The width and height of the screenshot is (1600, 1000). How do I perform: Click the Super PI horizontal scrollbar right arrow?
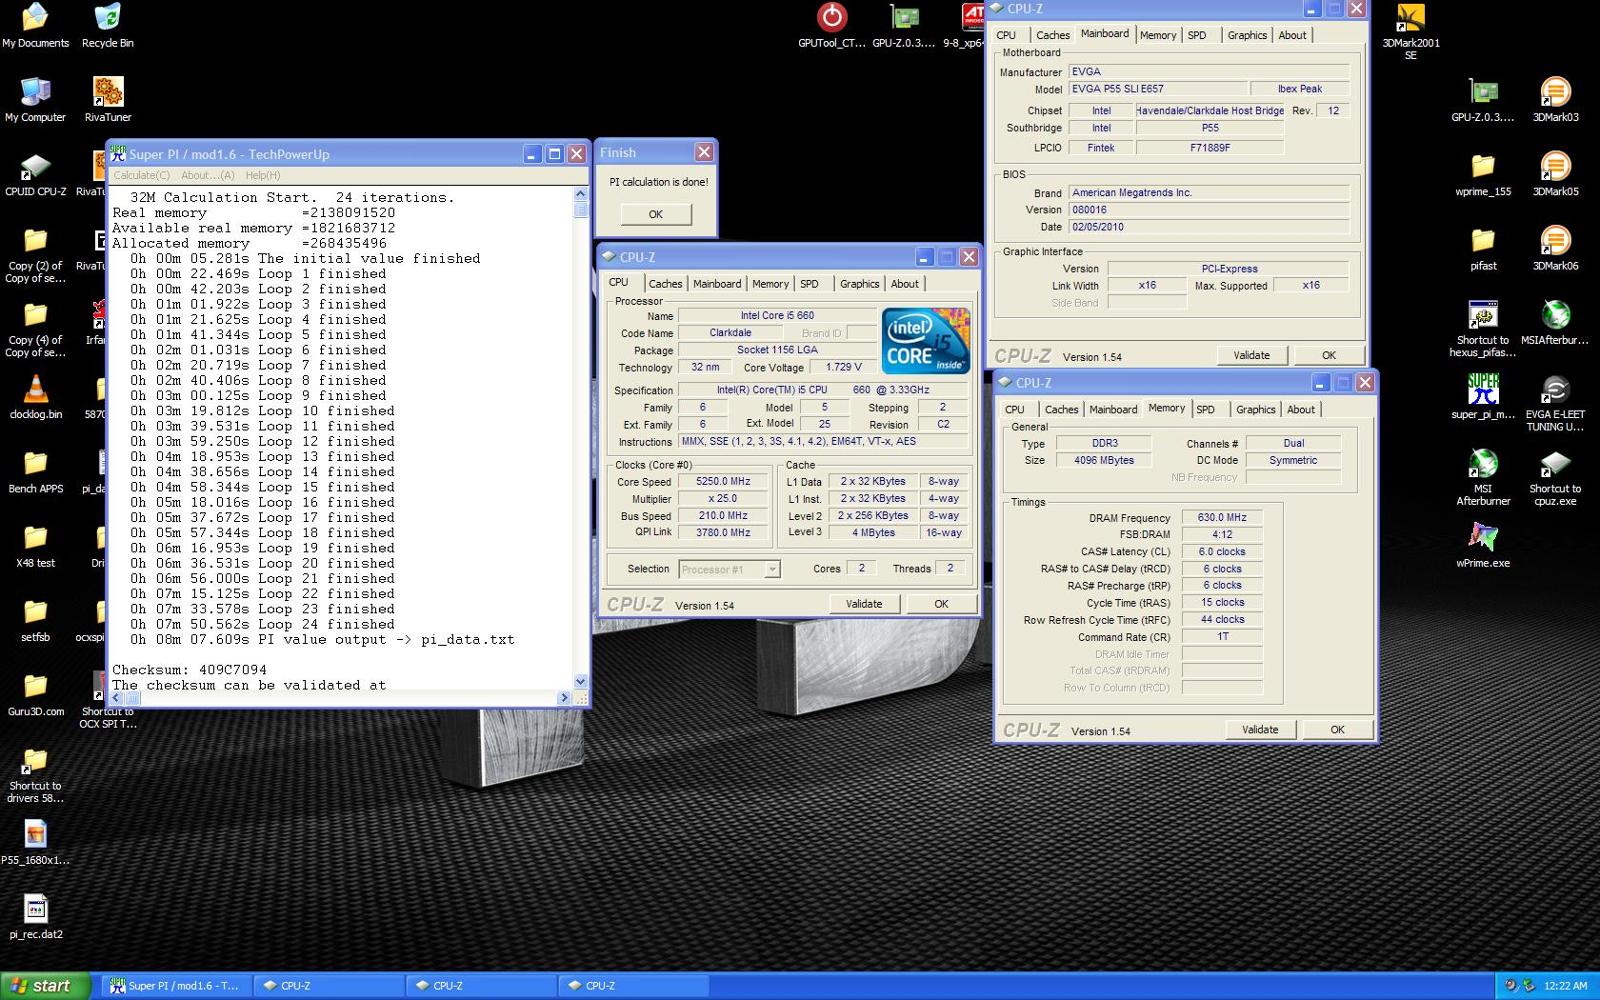(x=564, y=698)
